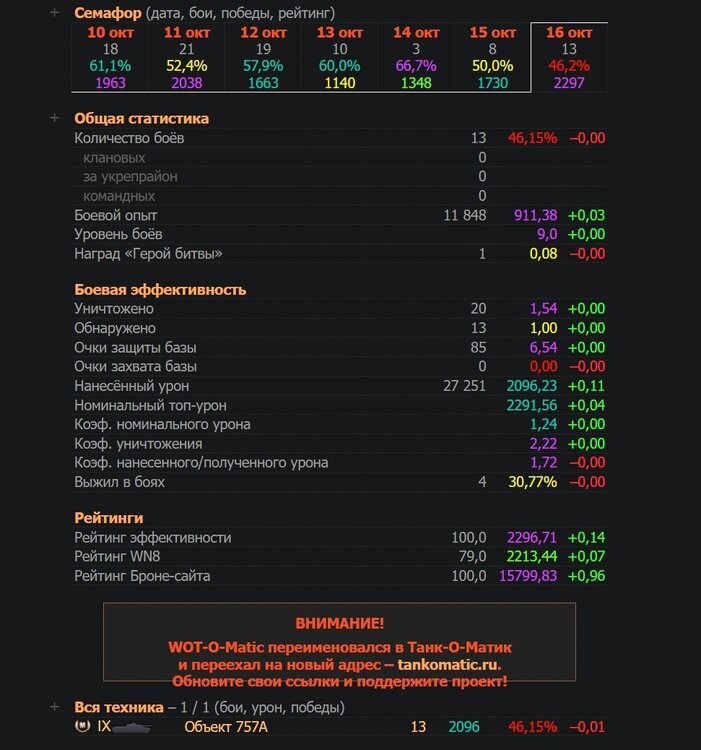Click the Обнаружено row label
The width and height of the screenshot is (701, 750).
coord(115,328)
